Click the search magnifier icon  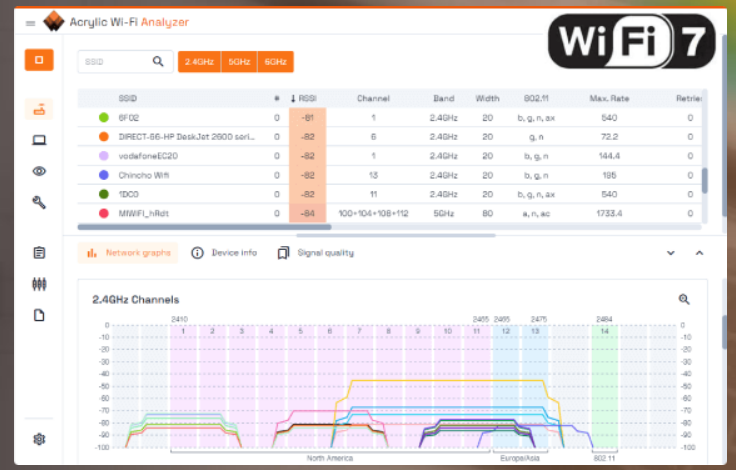(158, 62)
